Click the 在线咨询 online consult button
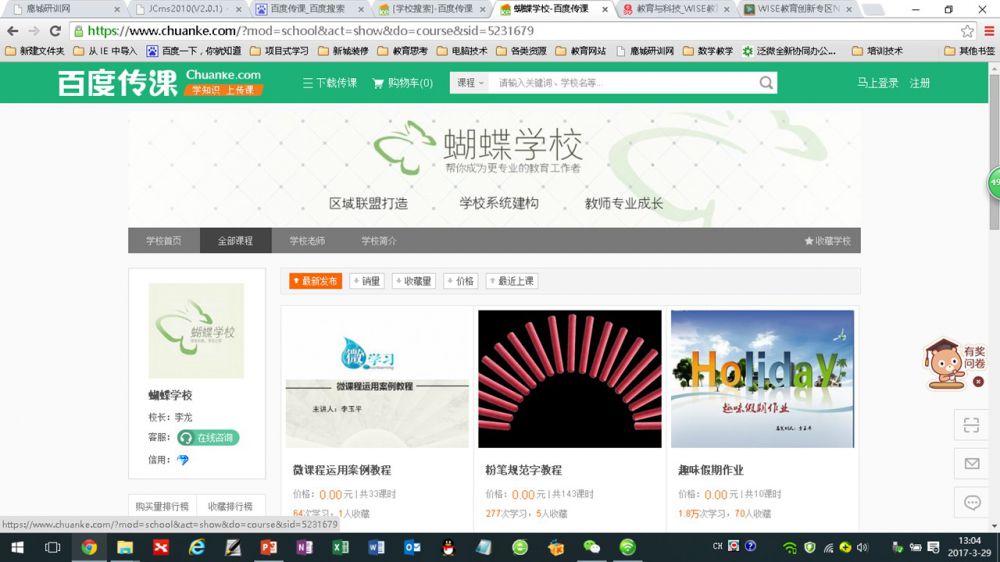The height and width of the screenshot is (562, 1000). [x=209, y=438]
